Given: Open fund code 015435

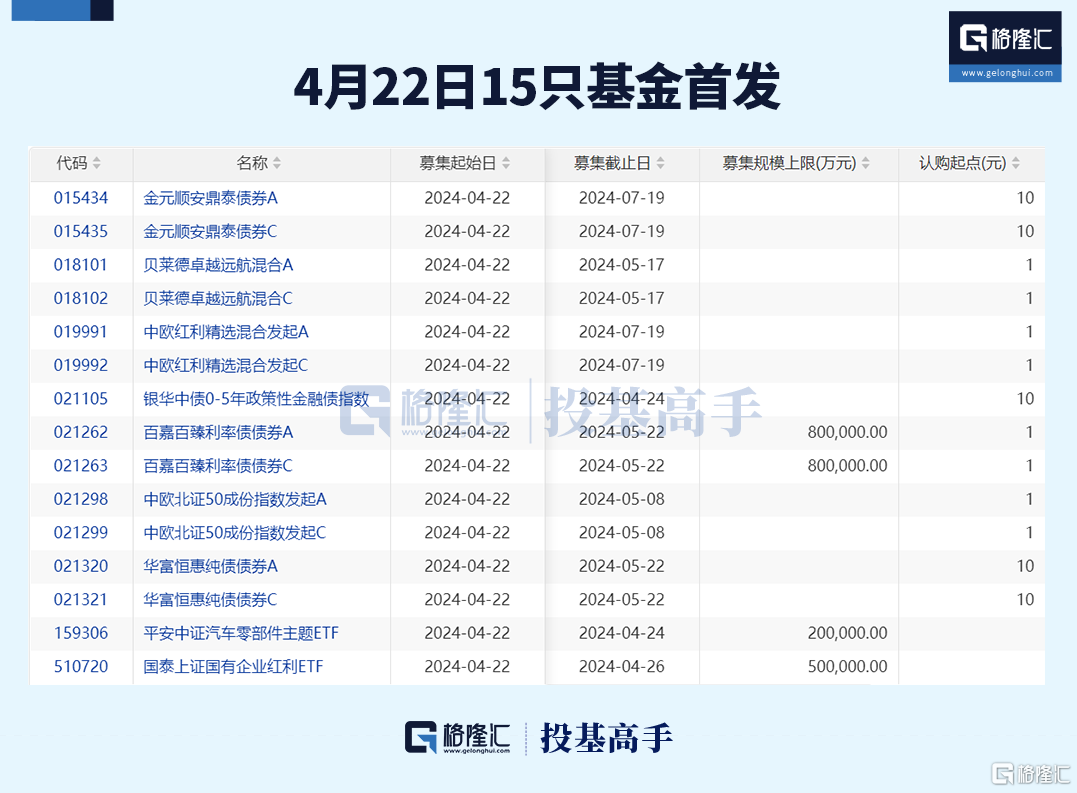Looking at the screenshot, I should [81, 231].
